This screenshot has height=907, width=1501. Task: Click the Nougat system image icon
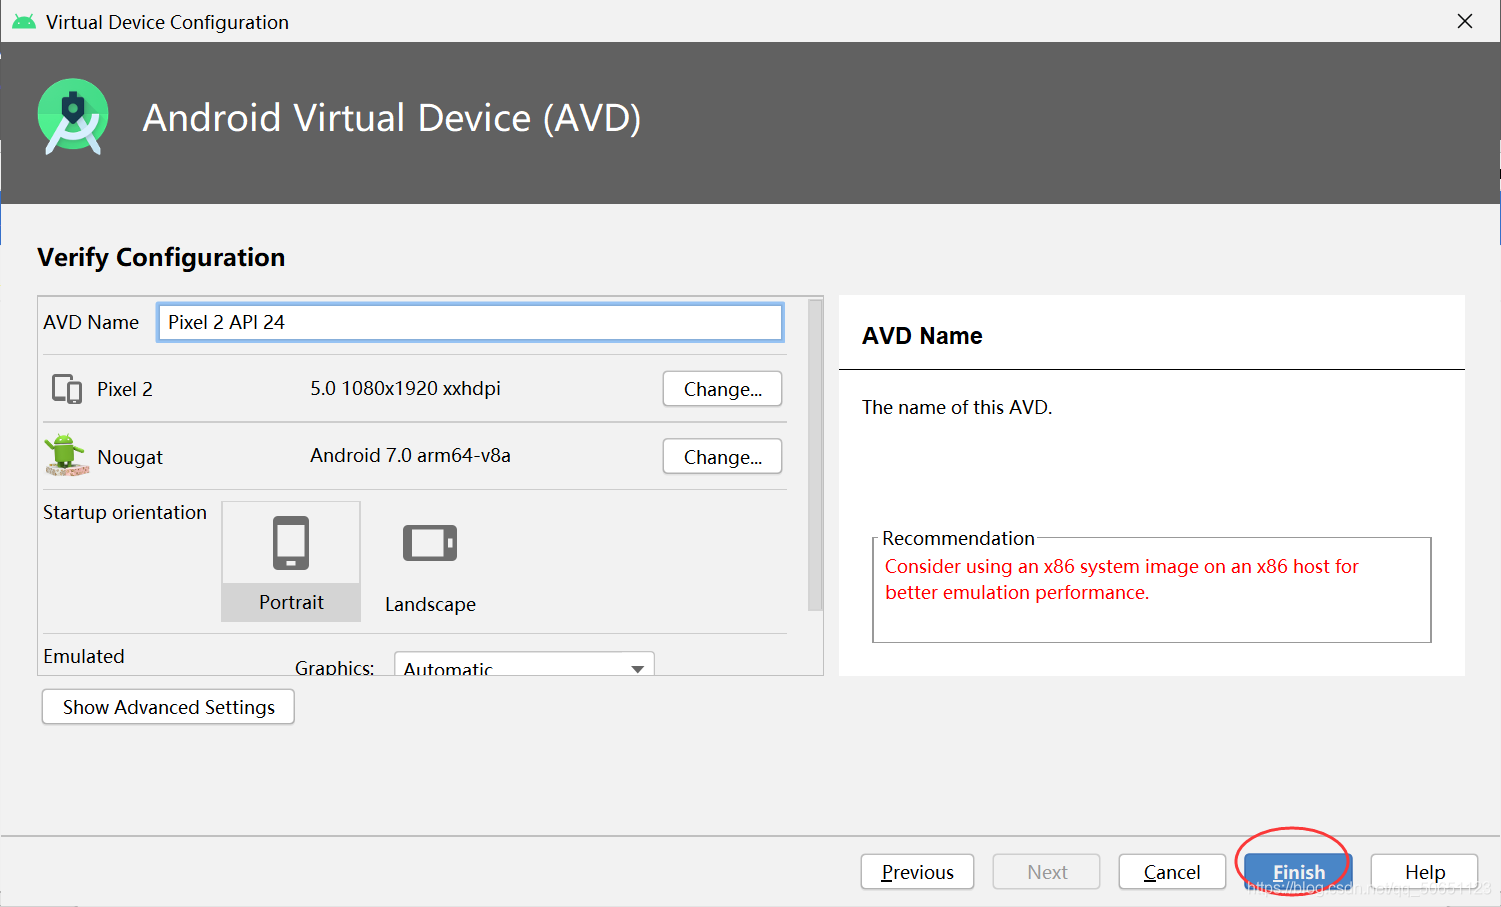pos(67,455)
